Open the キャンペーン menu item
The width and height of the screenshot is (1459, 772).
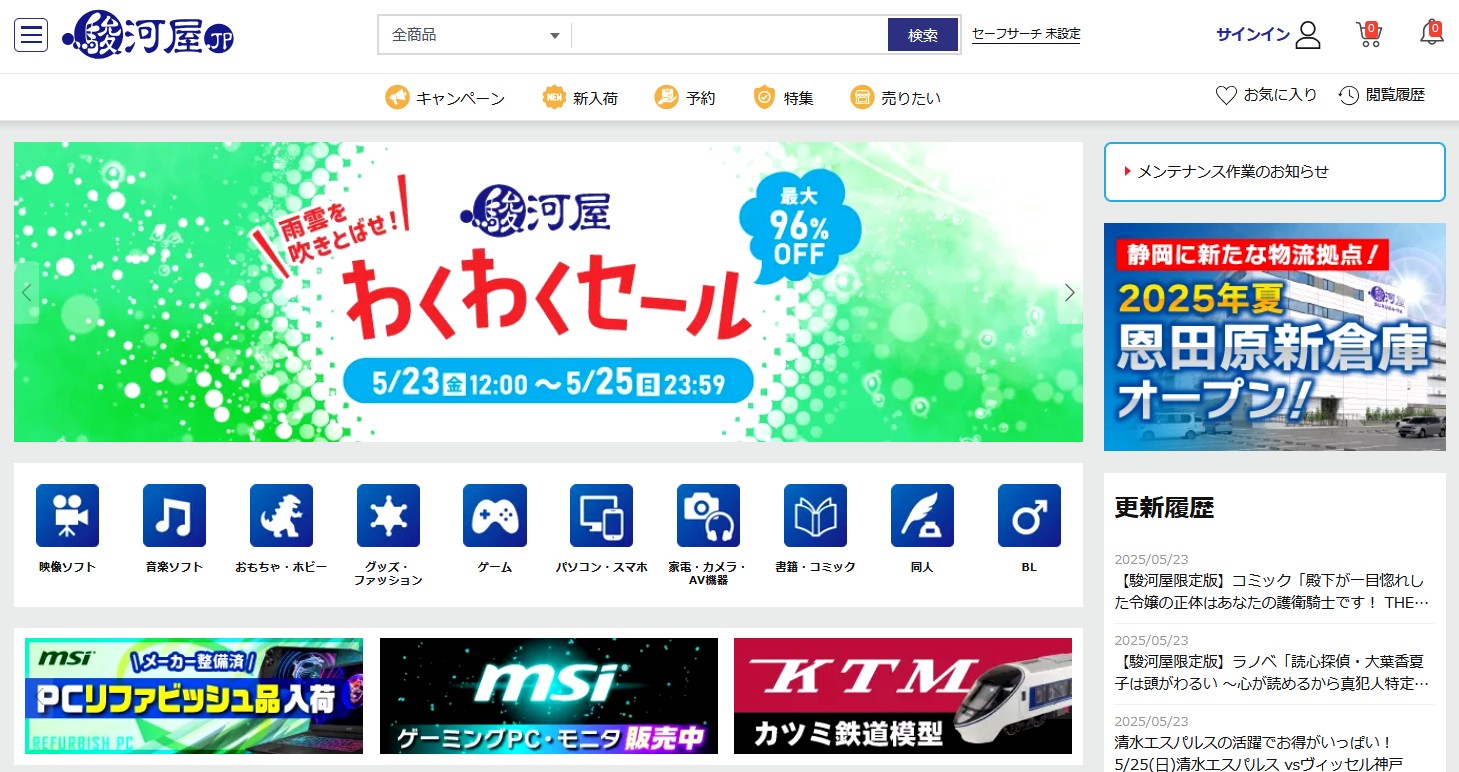coord(445,98)
